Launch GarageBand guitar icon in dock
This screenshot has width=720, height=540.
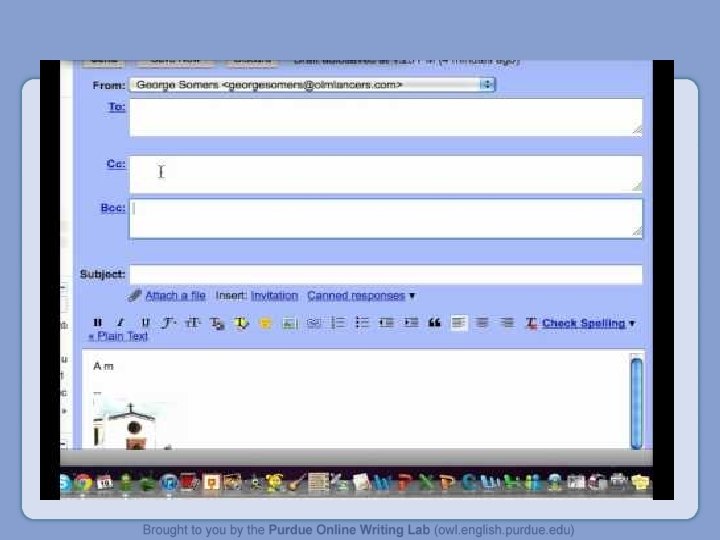pos(297,483)
